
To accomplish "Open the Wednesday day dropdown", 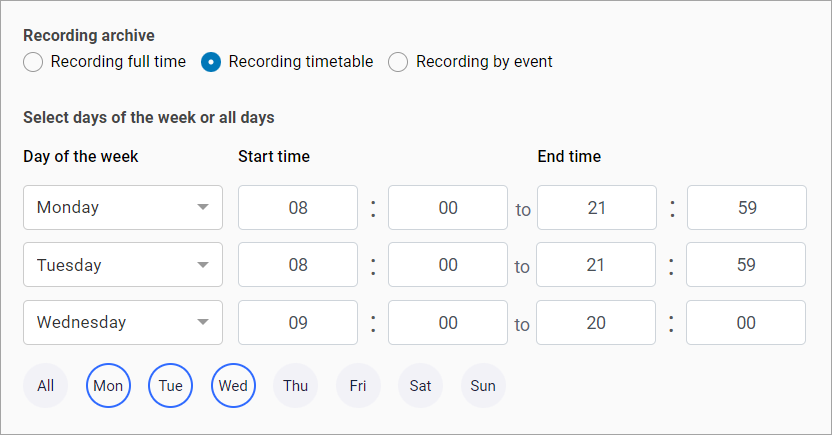I will point(122,323).
